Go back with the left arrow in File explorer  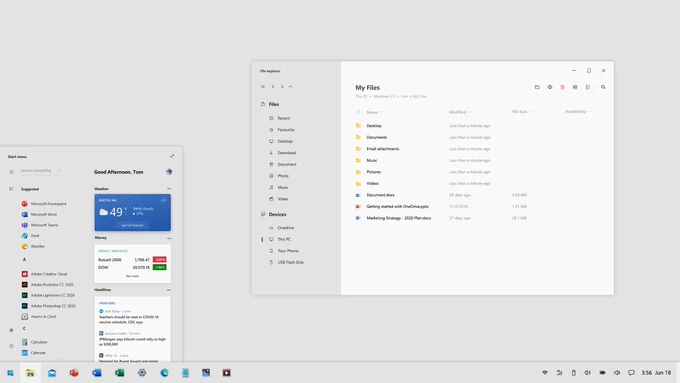coord(273,87)
